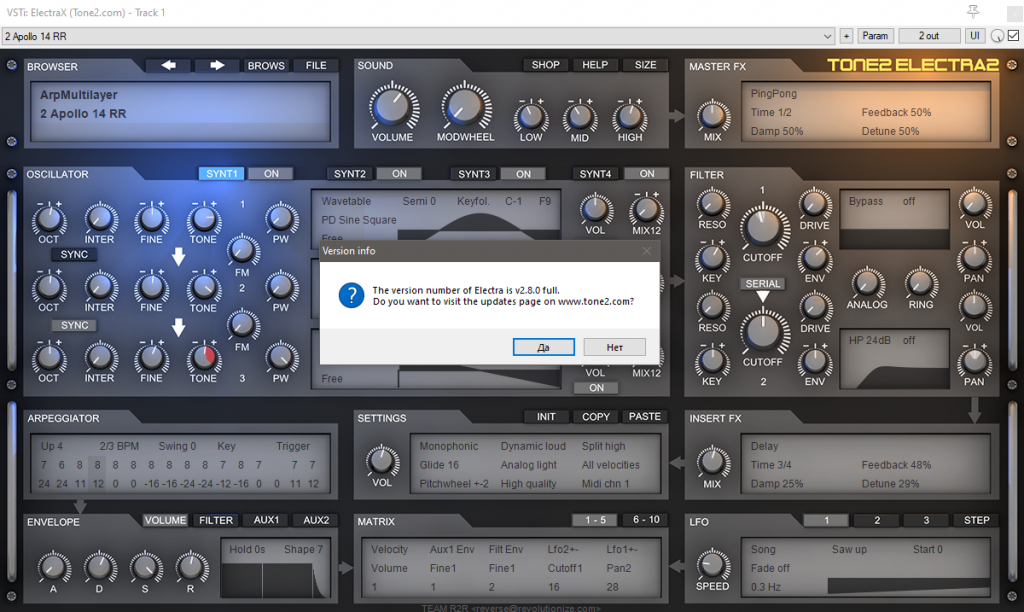Turn filter 1 DRIVE knob
The width and height of the screenshot is (1024, 612).
point(814,204)
